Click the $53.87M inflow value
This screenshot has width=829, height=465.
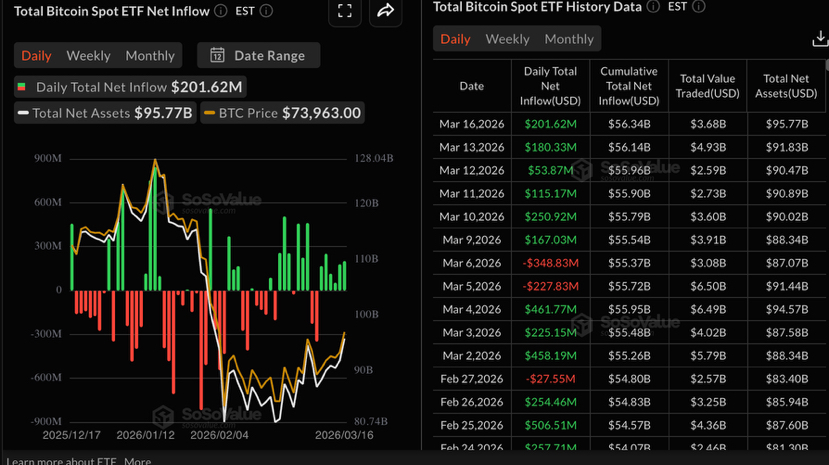(550, 171)
